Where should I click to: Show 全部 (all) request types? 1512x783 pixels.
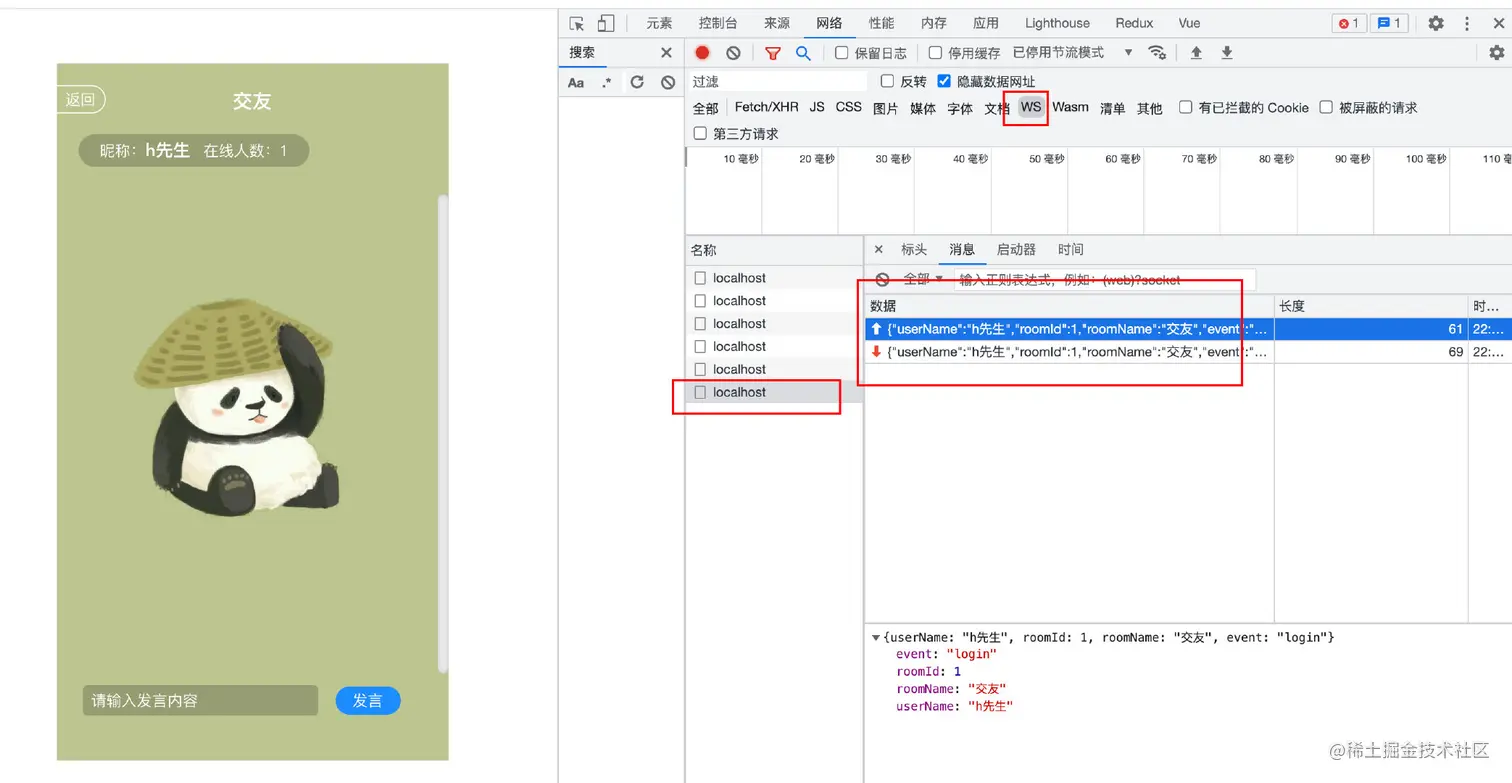click(x=705, y=108)
